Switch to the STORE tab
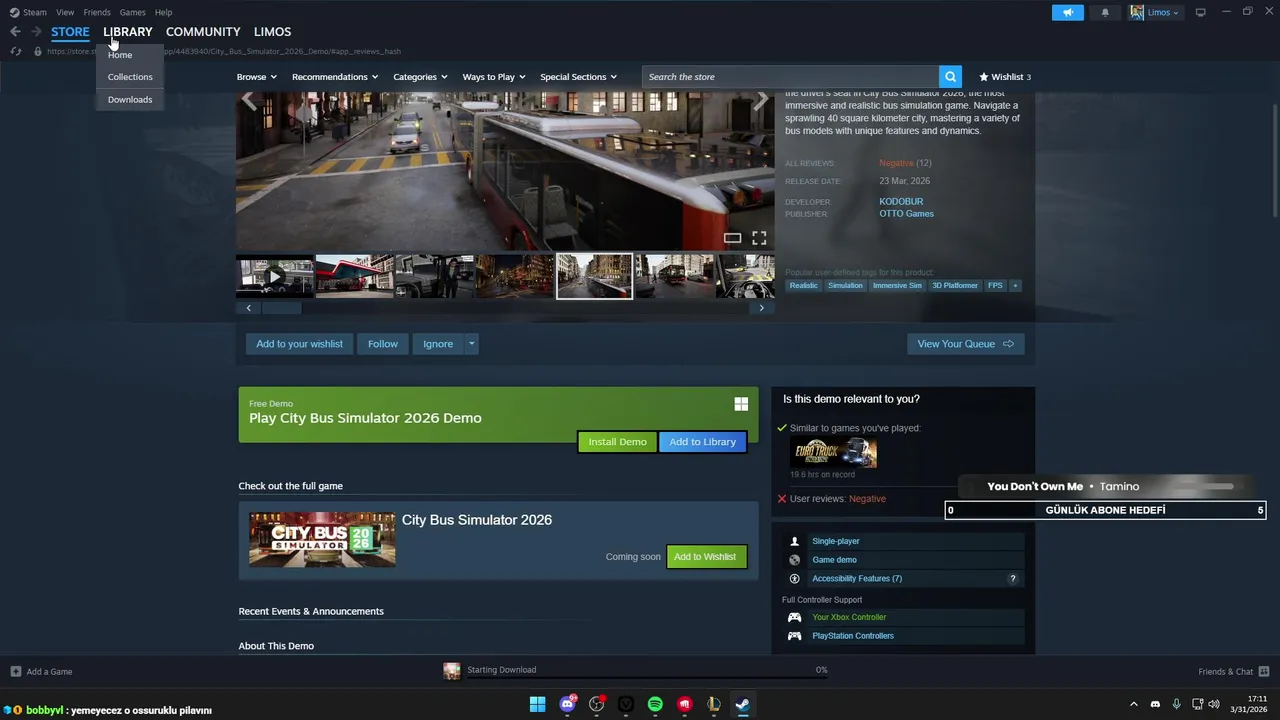The height and width of the screenshot is (720, 1280). coord(70,32)
